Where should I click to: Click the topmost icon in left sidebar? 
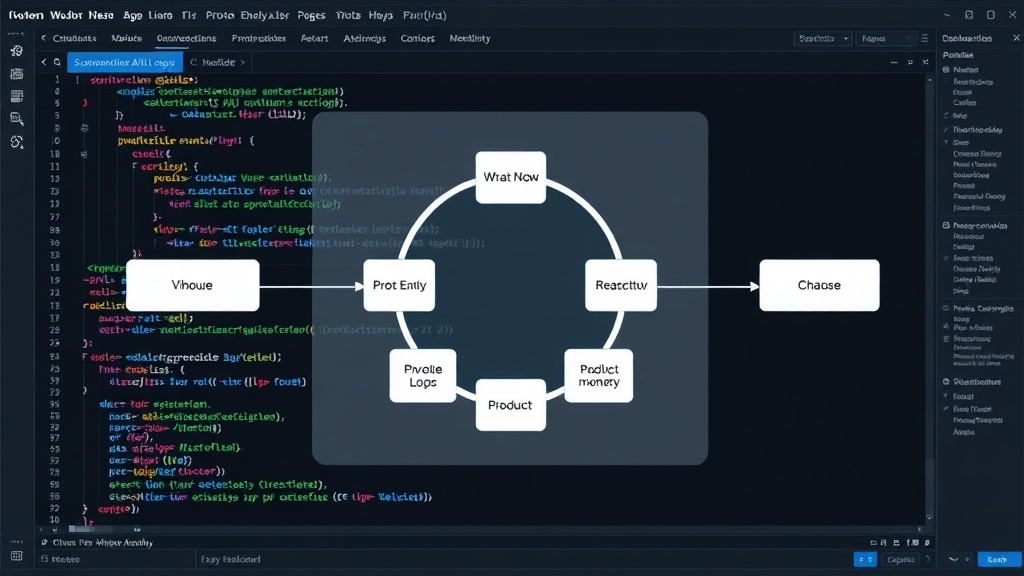17,51
